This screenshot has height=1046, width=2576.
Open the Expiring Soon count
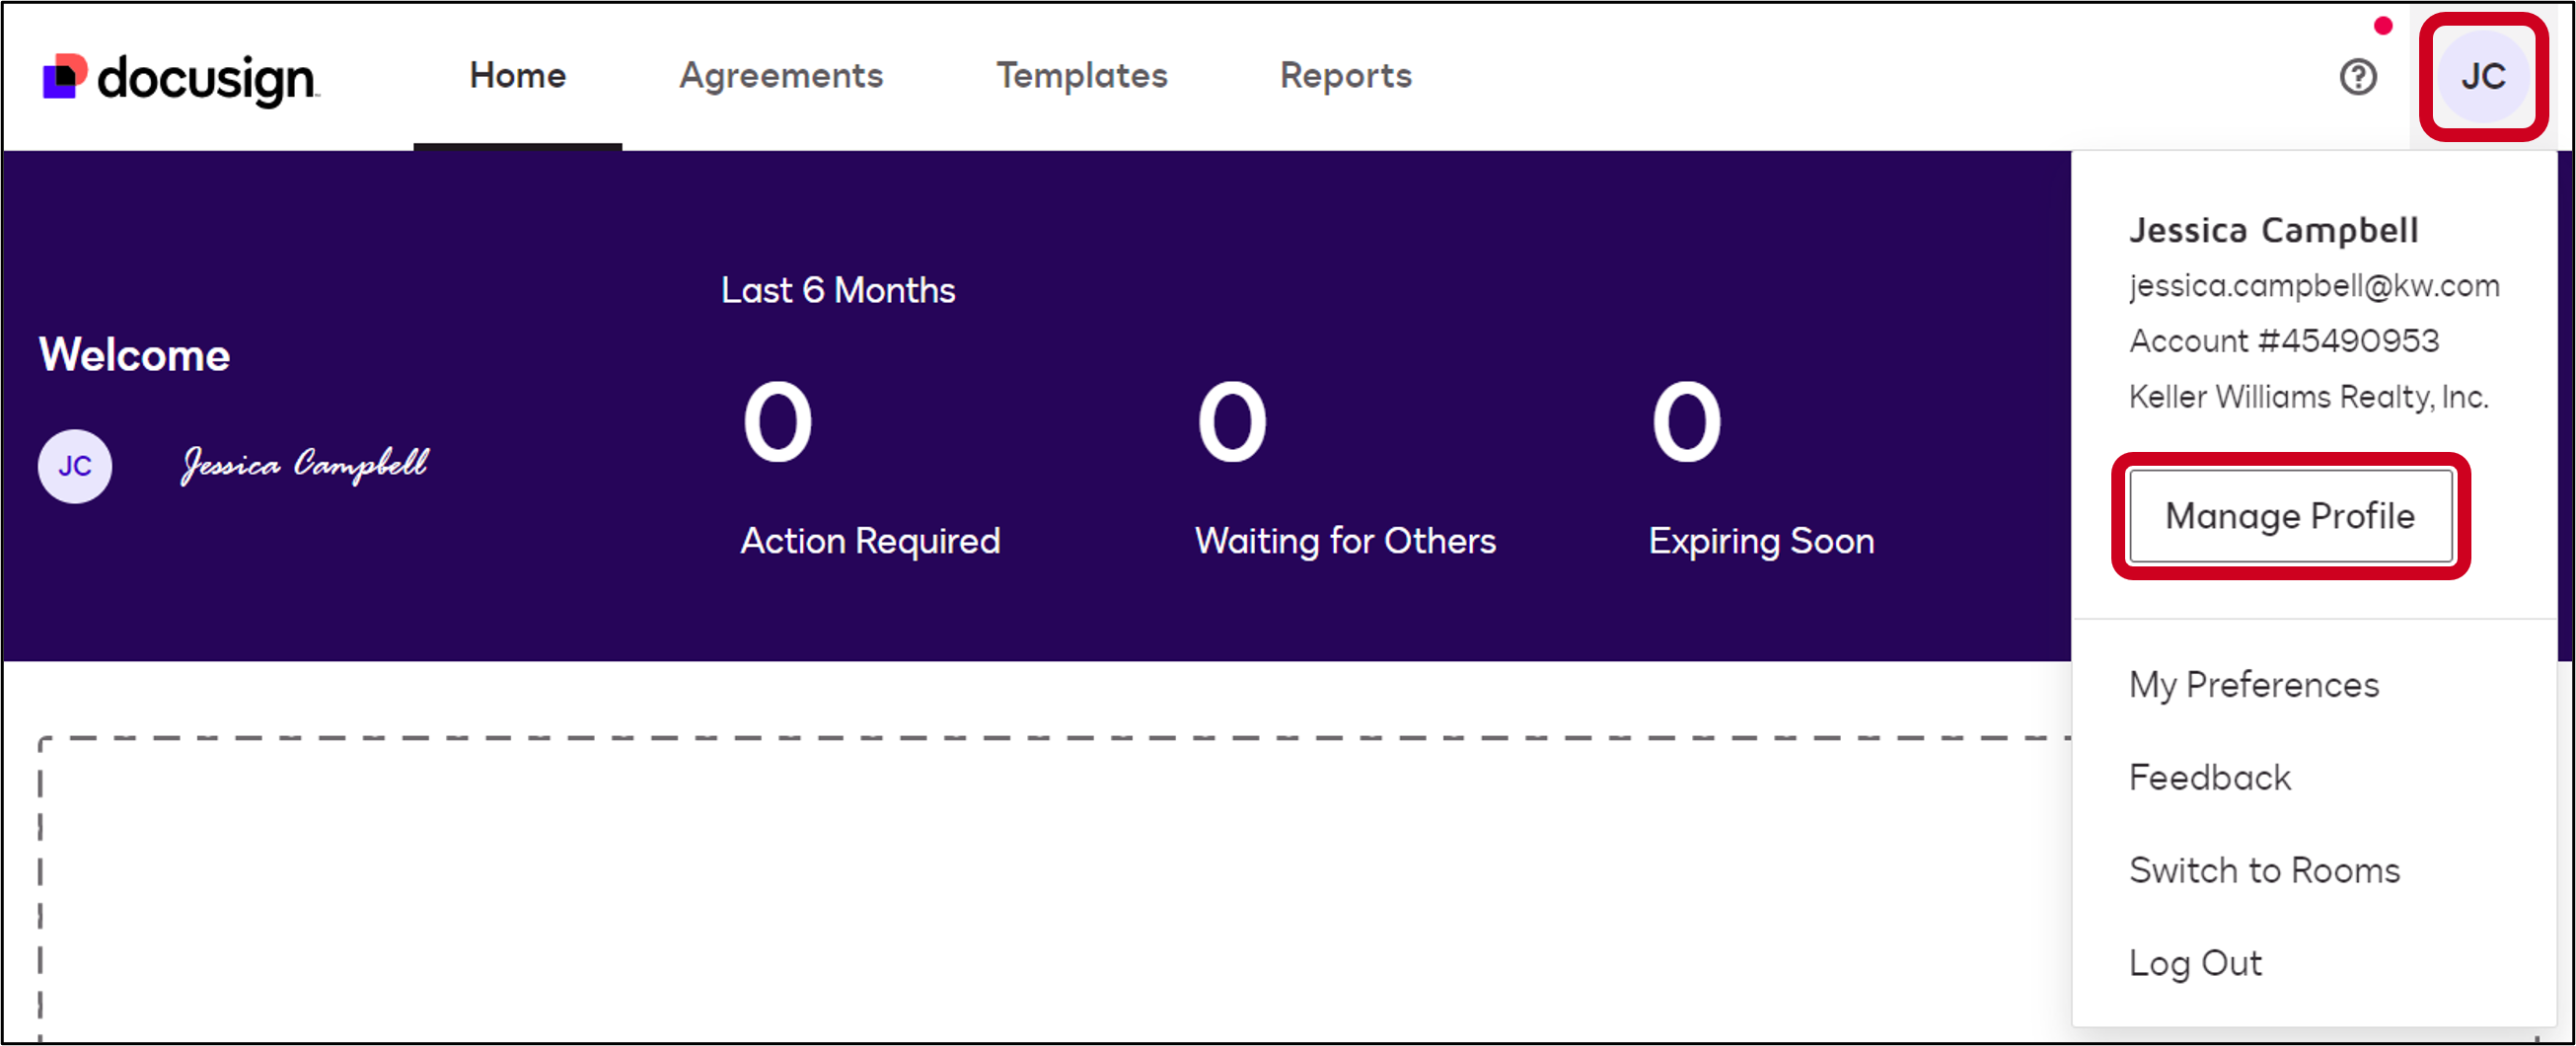[1686, 424]
